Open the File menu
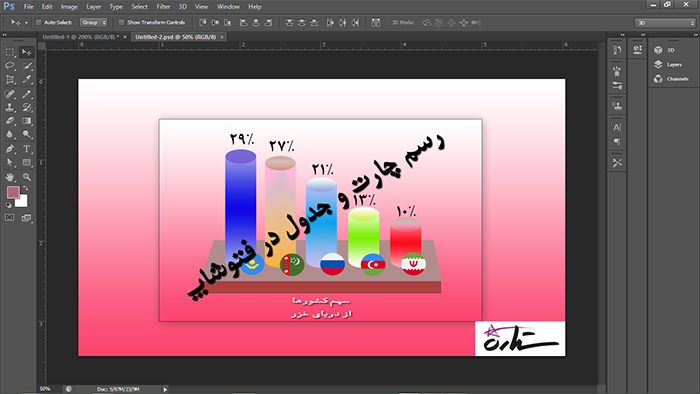 [29, 7]
